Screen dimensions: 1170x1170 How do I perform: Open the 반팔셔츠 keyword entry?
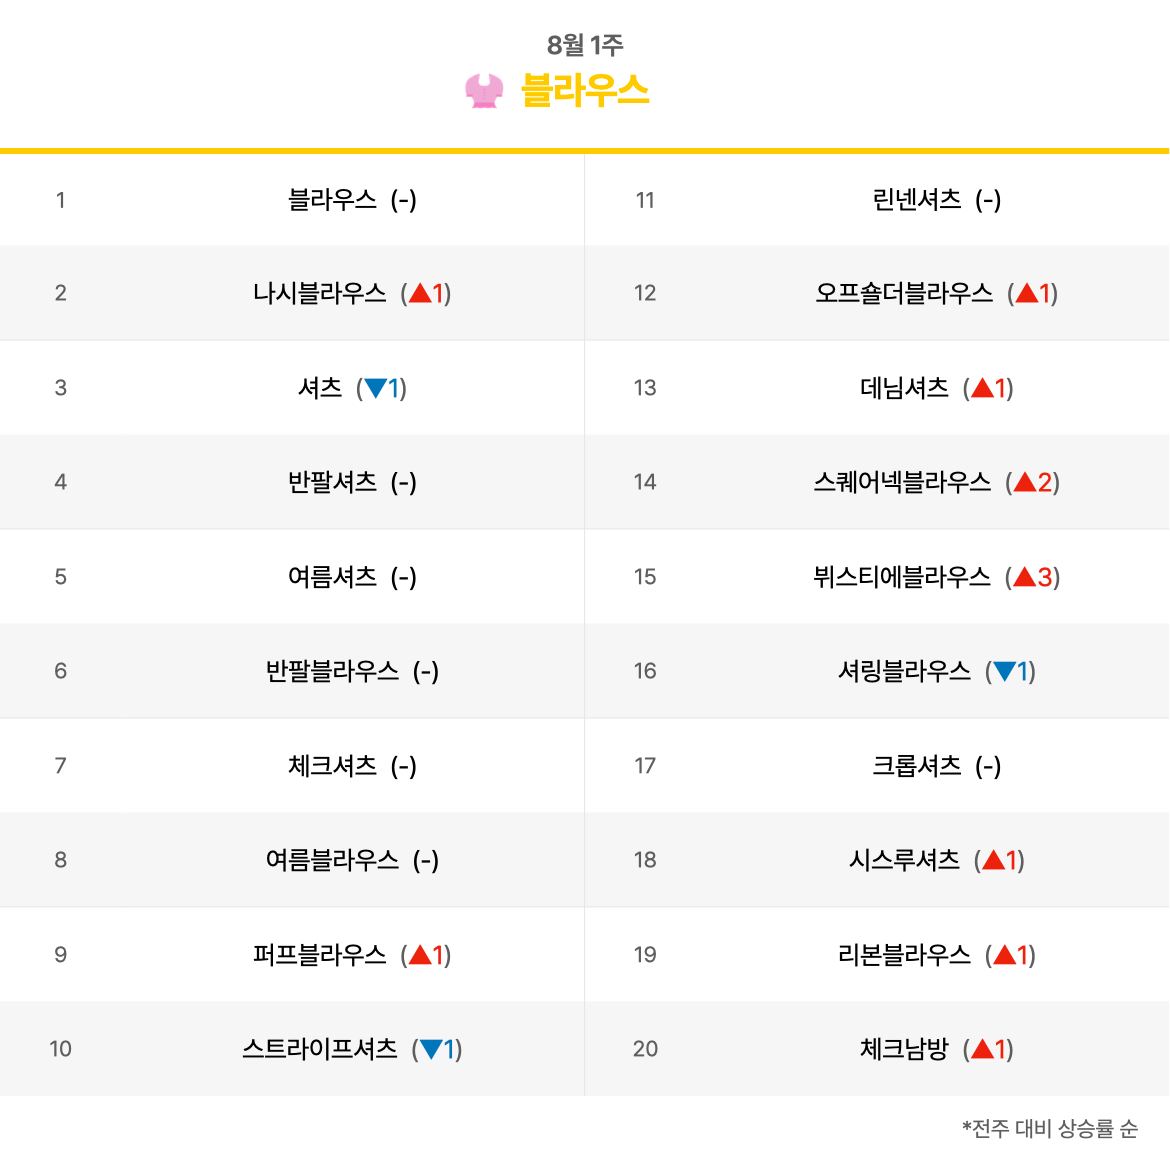pyautogui.click(x=333, y=482)
